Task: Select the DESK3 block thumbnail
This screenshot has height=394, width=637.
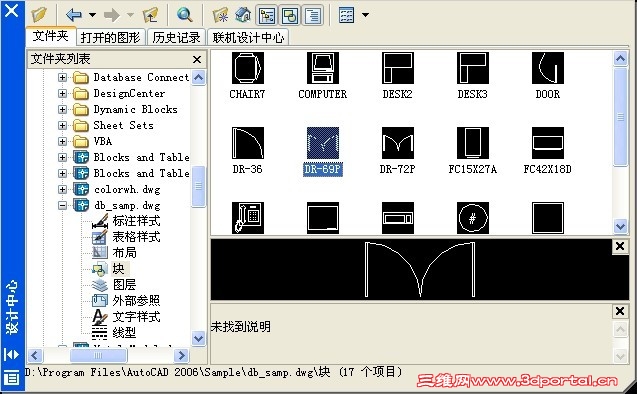Action: coord(473,68)
